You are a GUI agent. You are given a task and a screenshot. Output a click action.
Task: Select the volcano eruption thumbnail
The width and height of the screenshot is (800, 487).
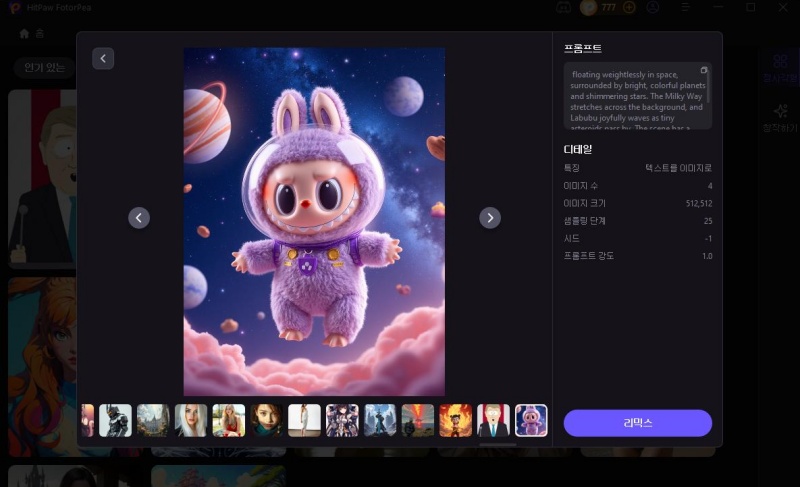(x=417, y=420)
